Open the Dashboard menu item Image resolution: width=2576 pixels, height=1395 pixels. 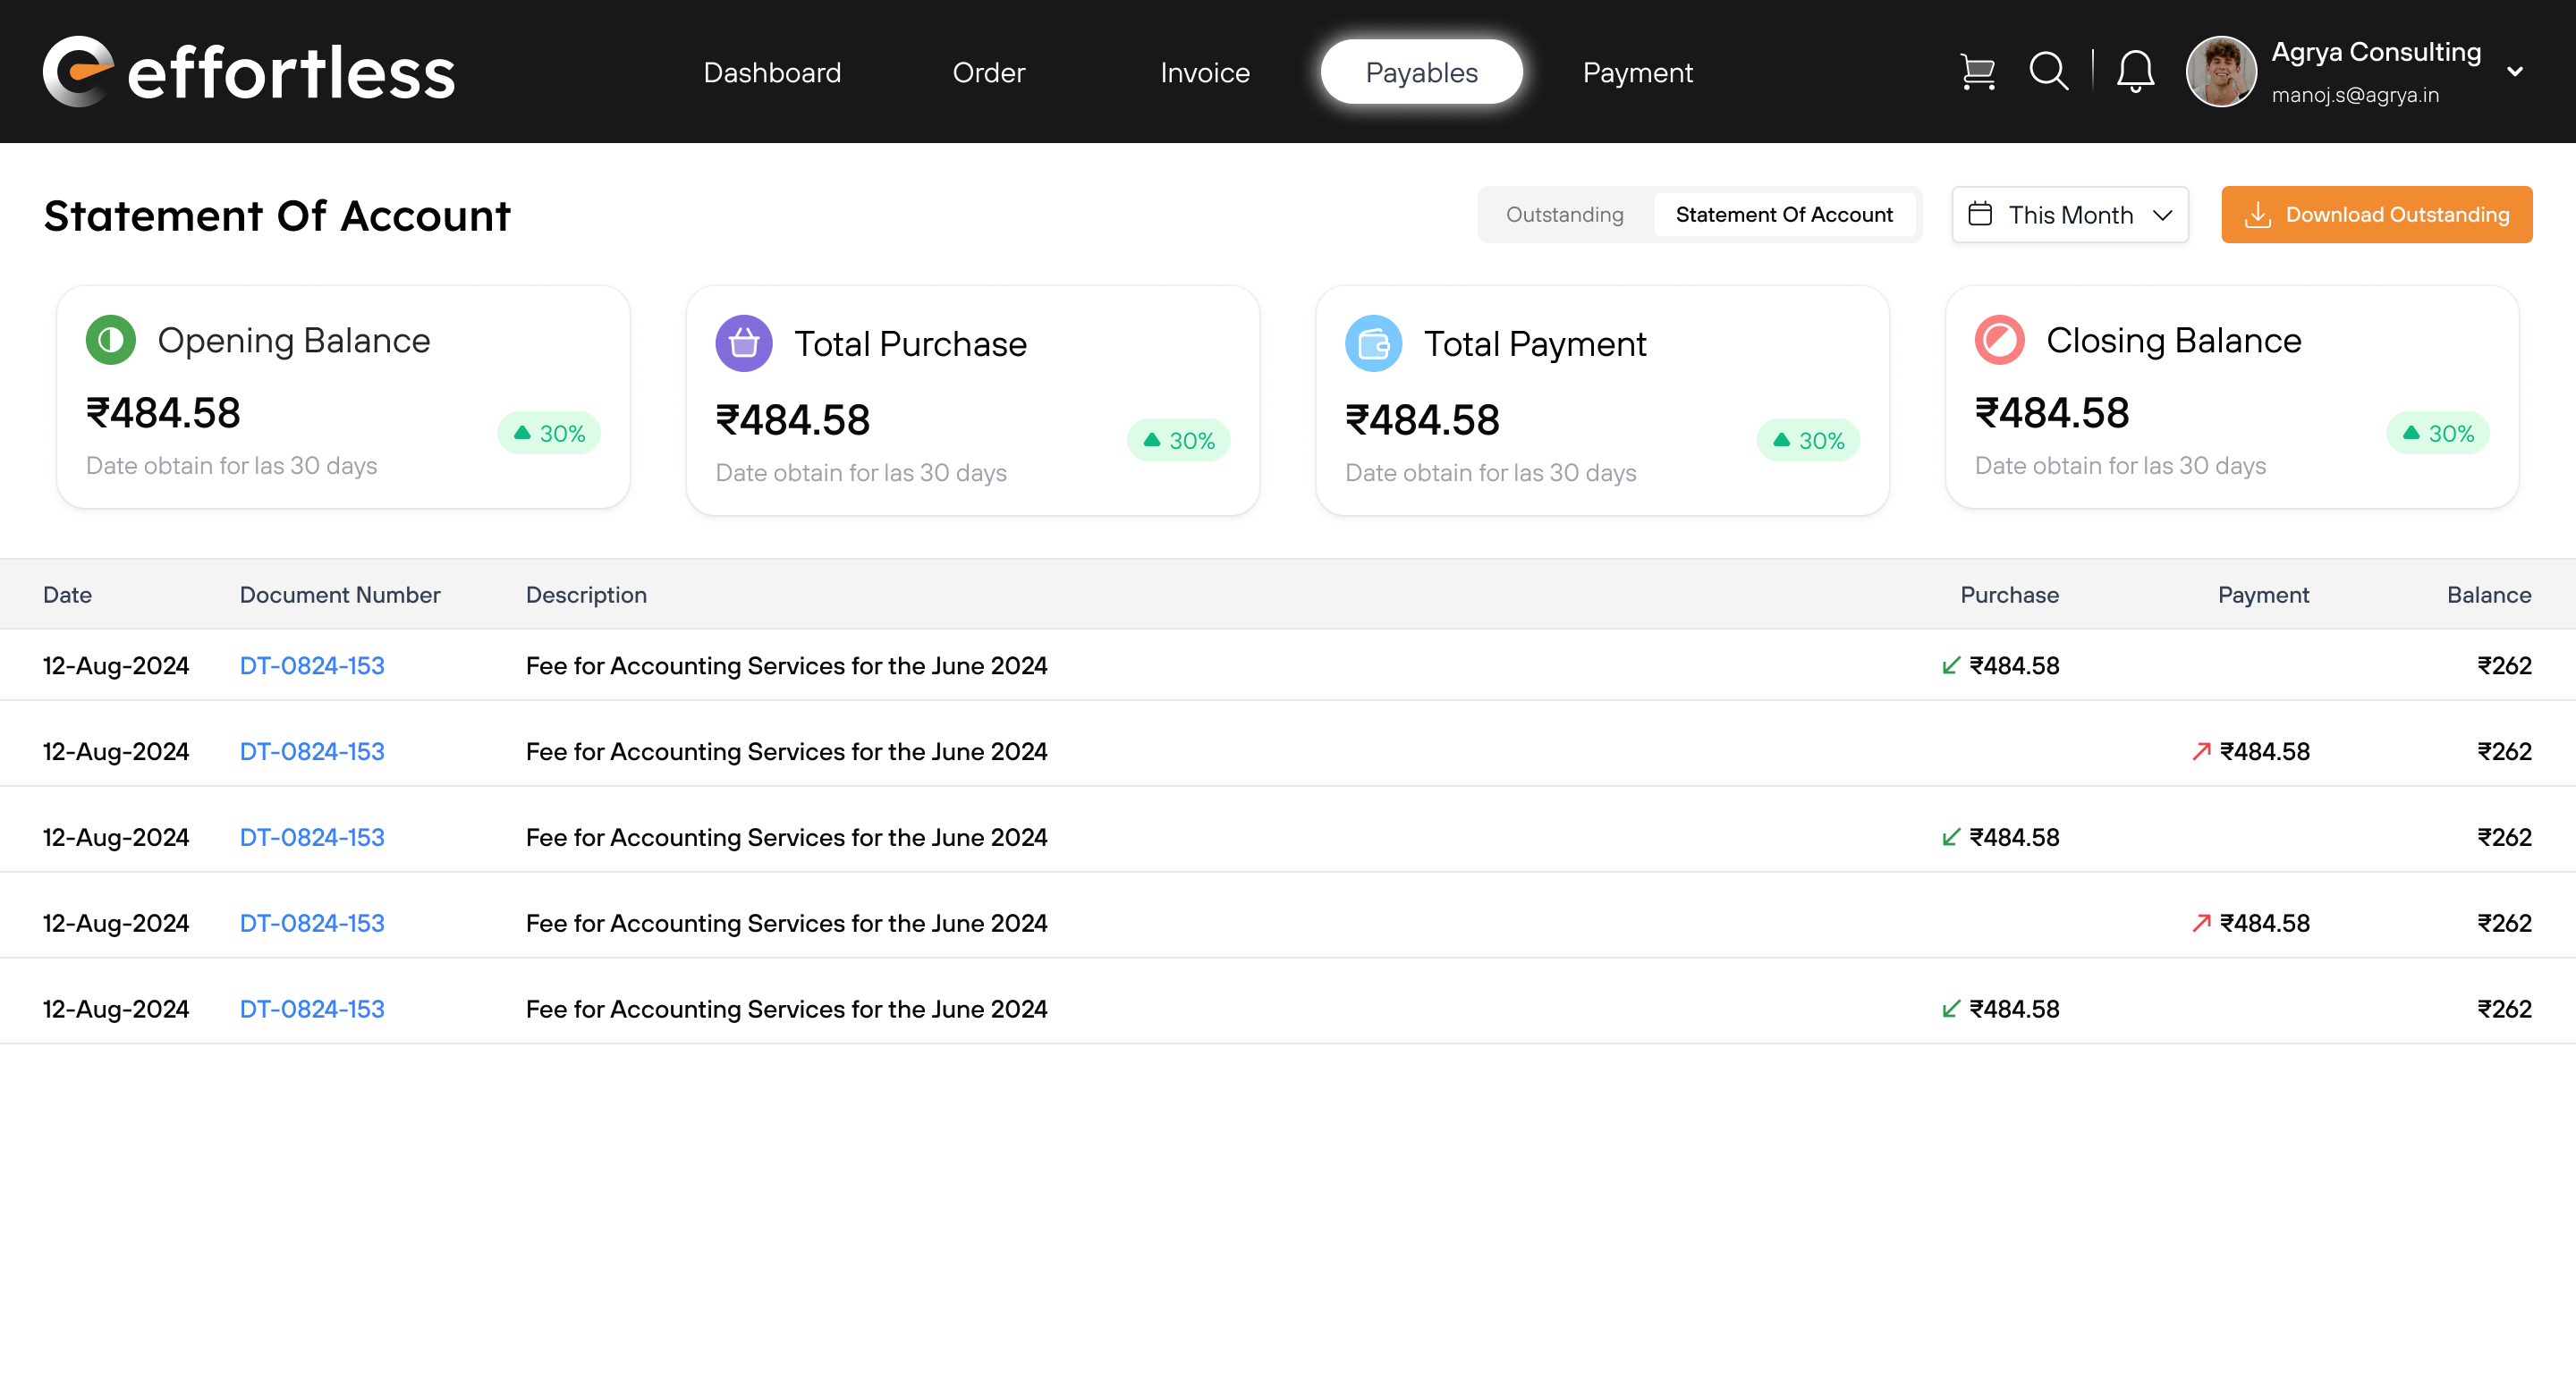(772, 72)
